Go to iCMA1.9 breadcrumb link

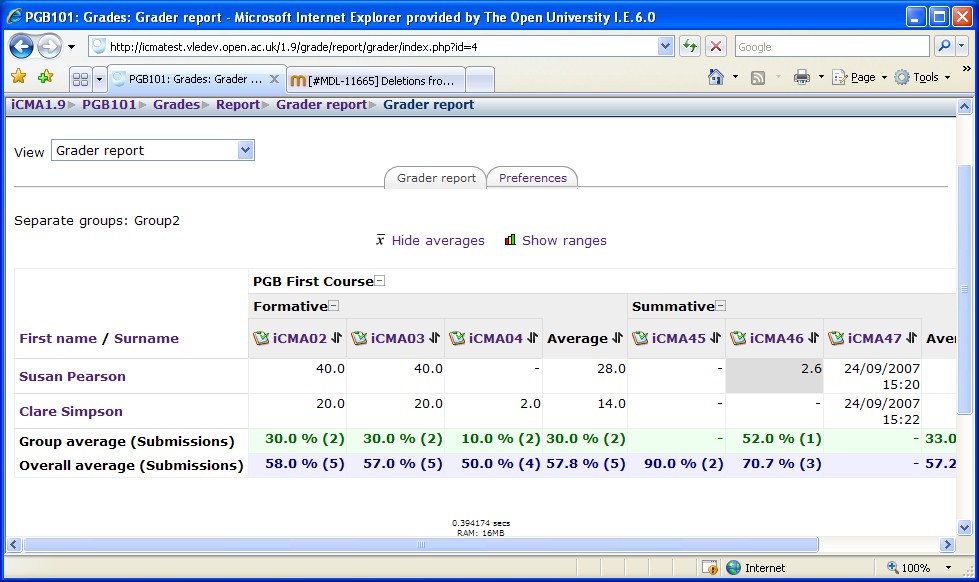tap(38, 104)
